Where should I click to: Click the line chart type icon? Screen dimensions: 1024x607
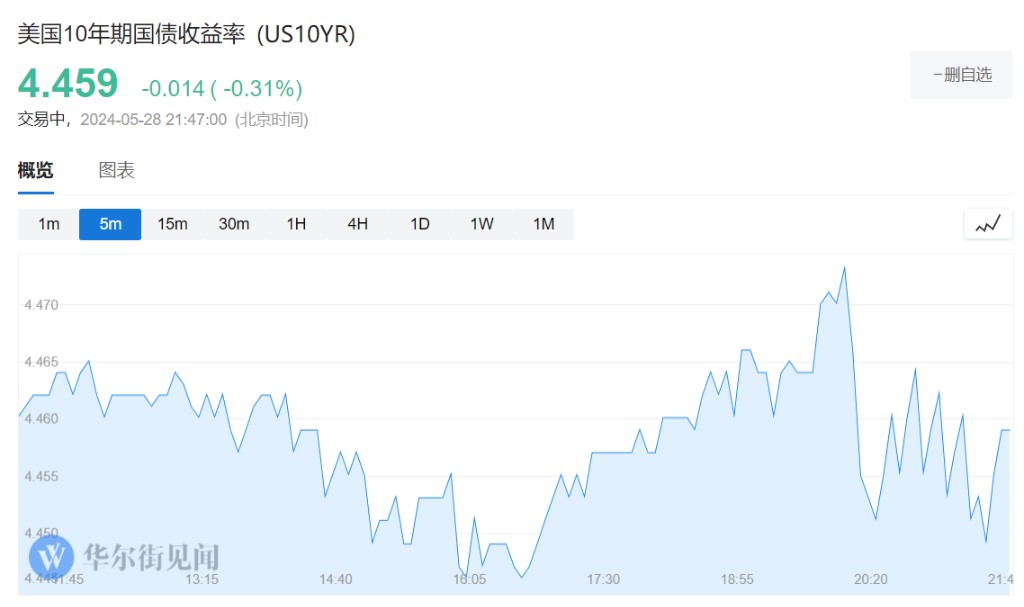point(988,225)
